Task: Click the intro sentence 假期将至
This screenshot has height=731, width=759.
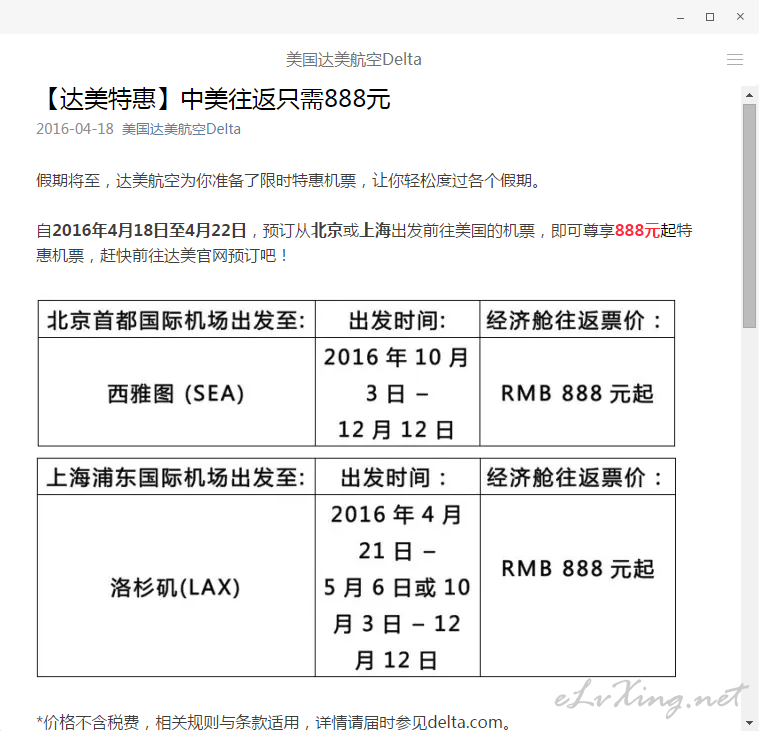Action: (288, 181)
